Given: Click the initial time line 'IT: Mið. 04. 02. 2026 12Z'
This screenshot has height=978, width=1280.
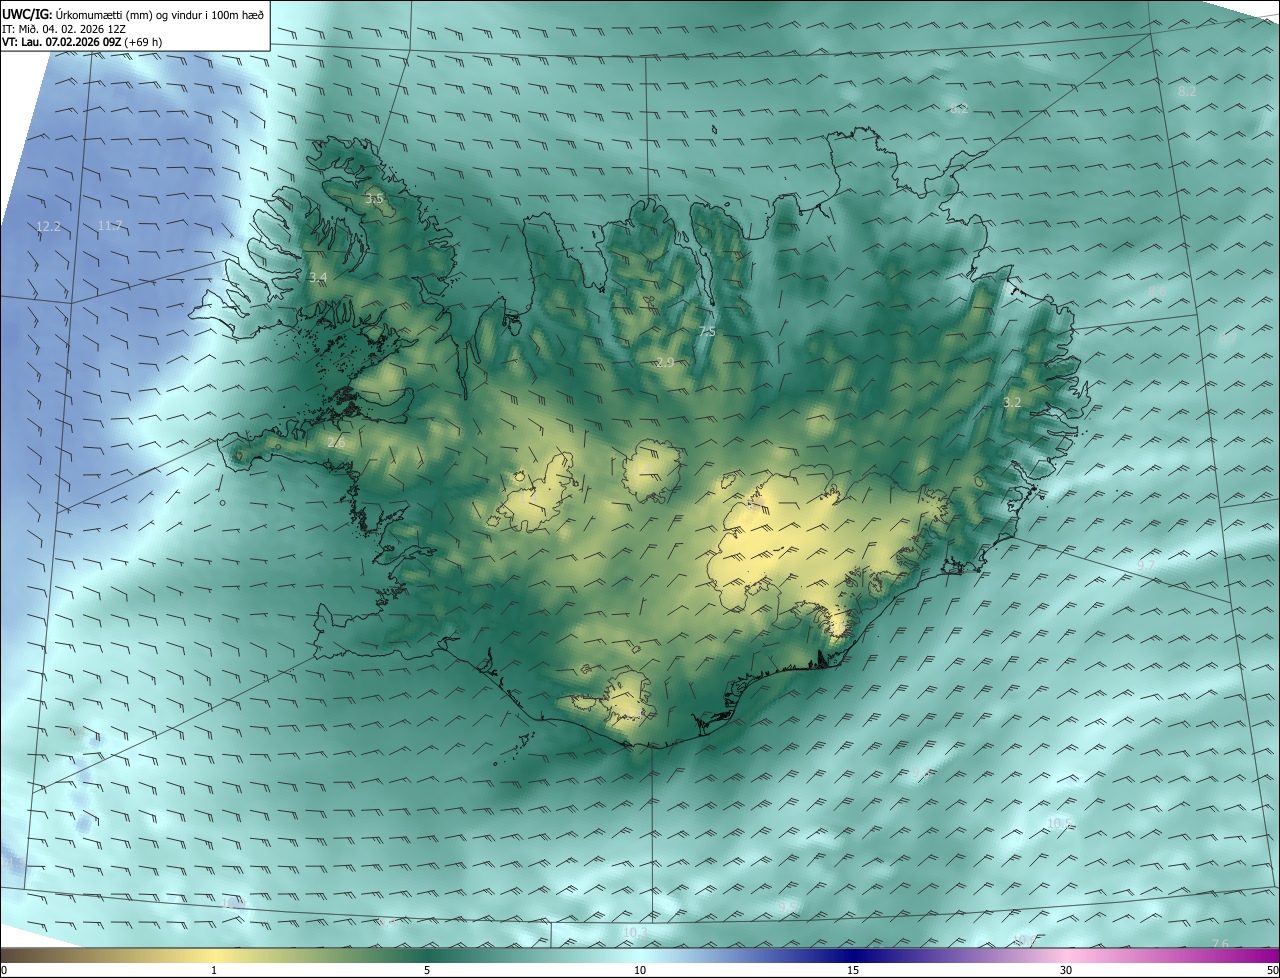Looking at the screenshot, I should [x=63, y=28].
